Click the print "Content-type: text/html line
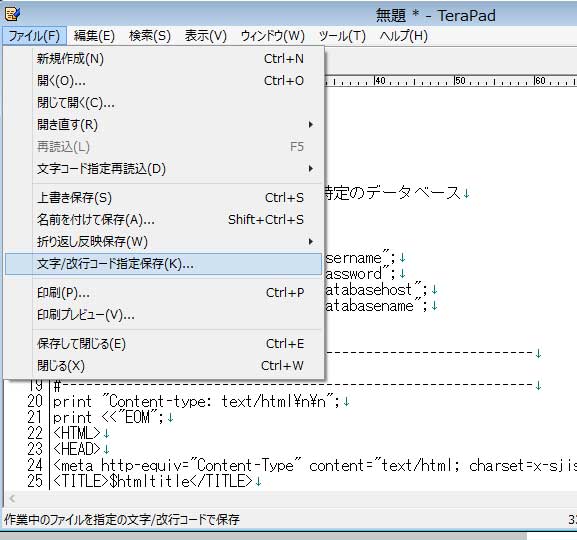The image size is (577, 540). click(x=201, y=401)
